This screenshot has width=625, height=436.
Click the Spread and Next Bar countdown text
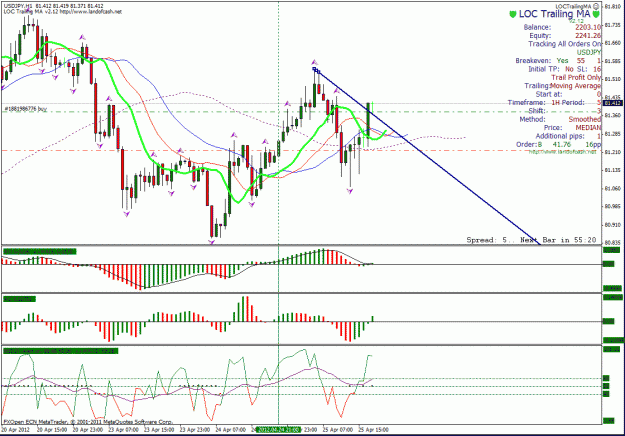(531, 240)
